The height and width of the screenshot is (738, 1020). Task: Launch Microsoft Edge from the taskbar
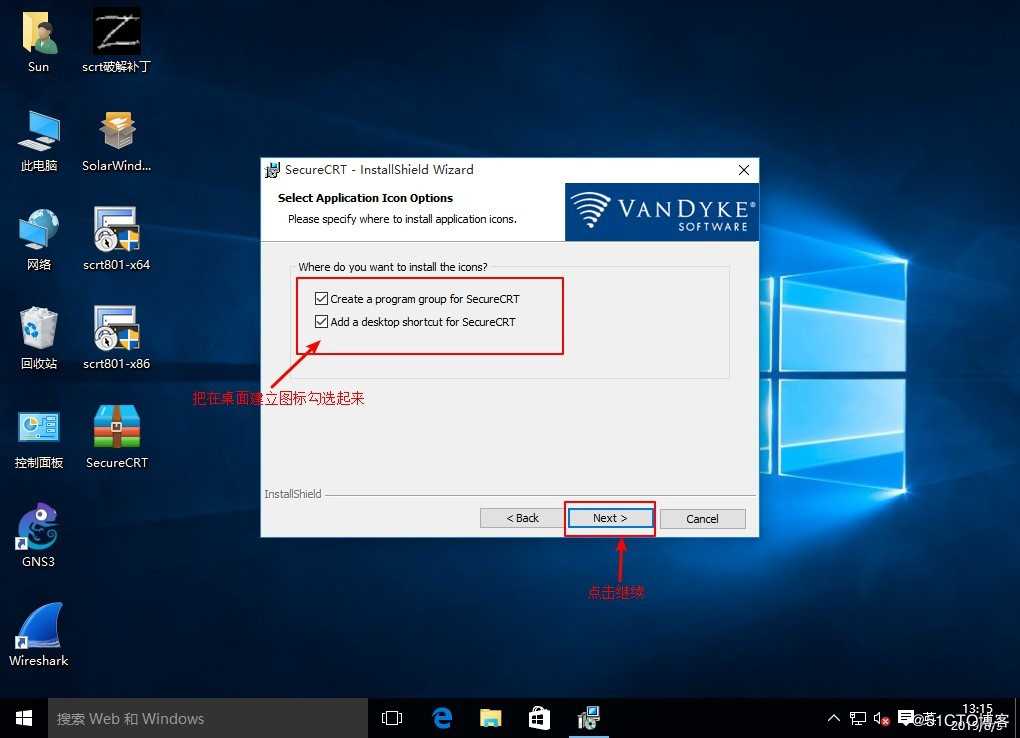pyautogui.click(x=442, y=718)
